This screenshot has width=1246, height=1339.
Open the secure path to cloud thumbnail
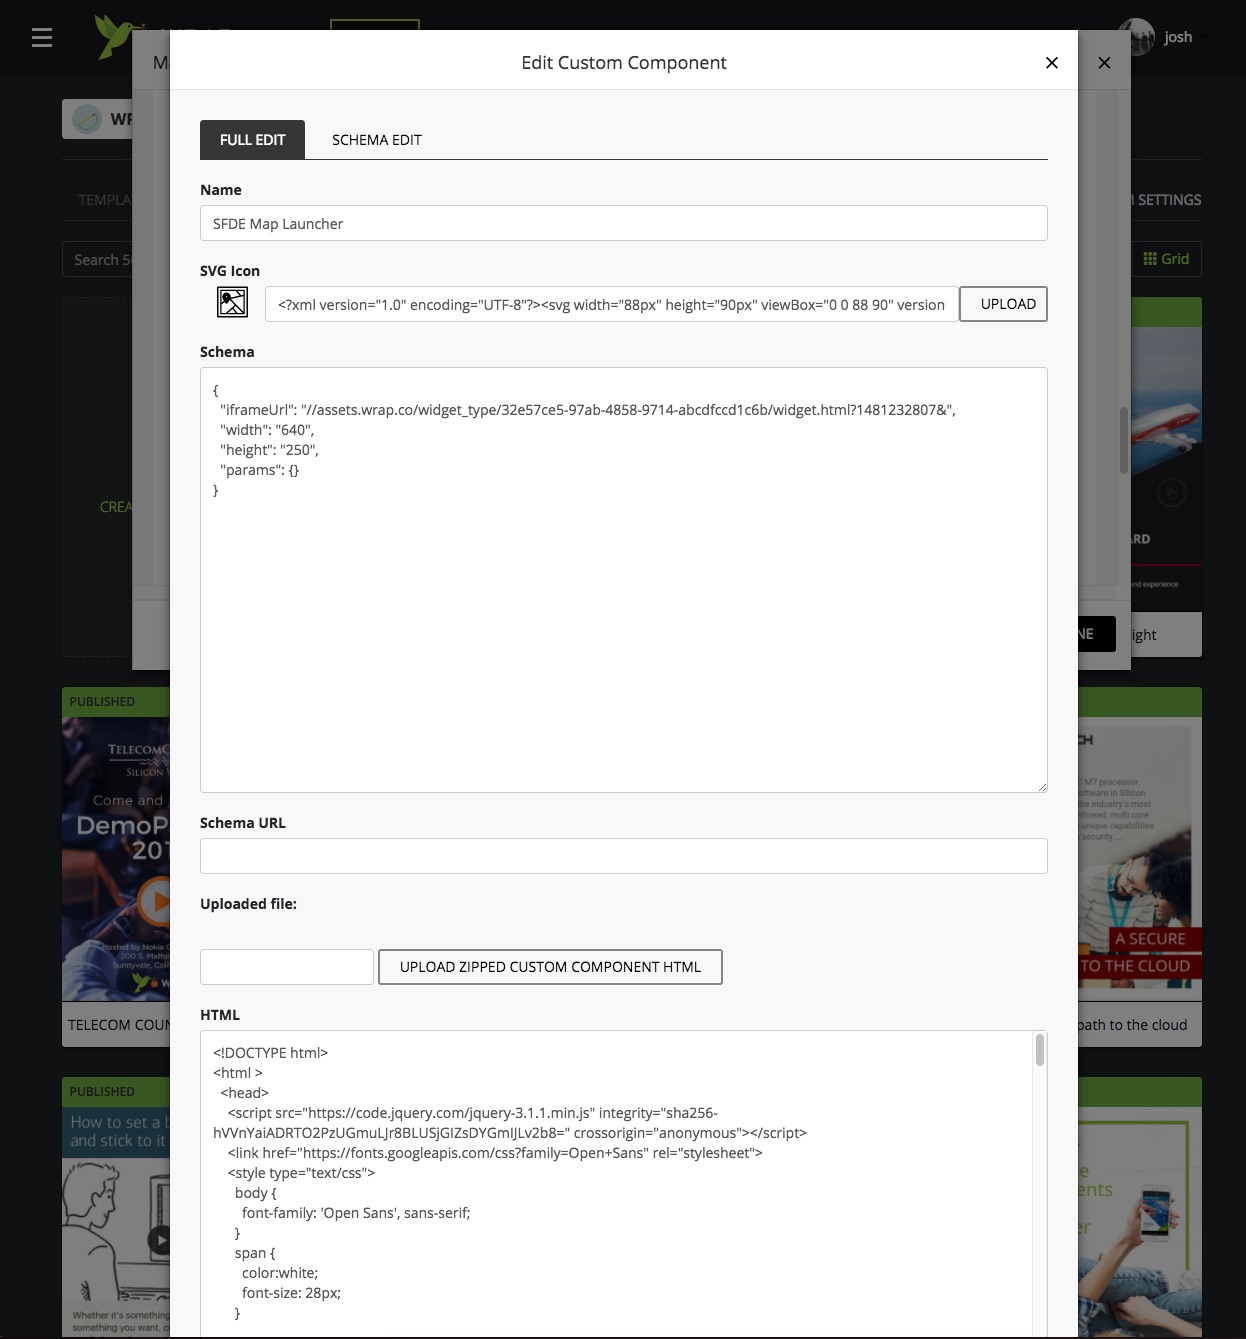(1140, 859)
